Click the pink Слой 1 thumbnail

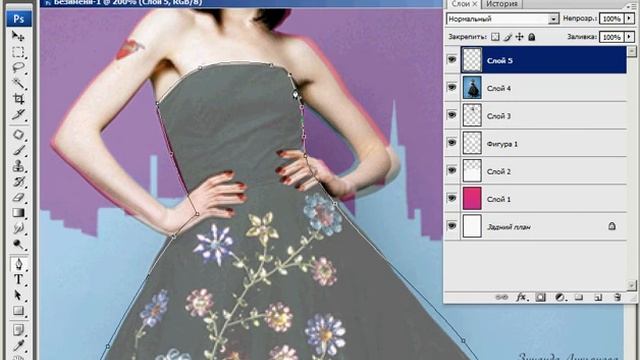(472, 198)
